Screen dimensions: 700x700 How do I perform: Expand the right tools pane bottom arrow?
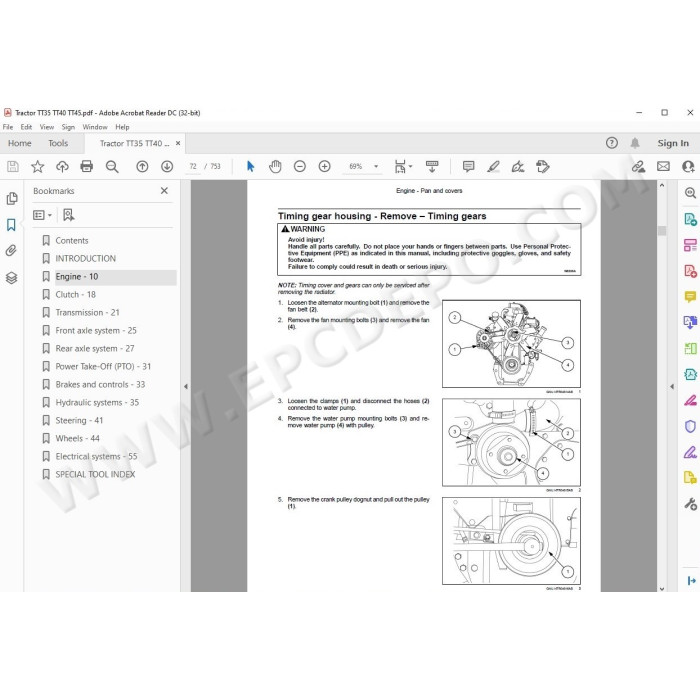692,580
